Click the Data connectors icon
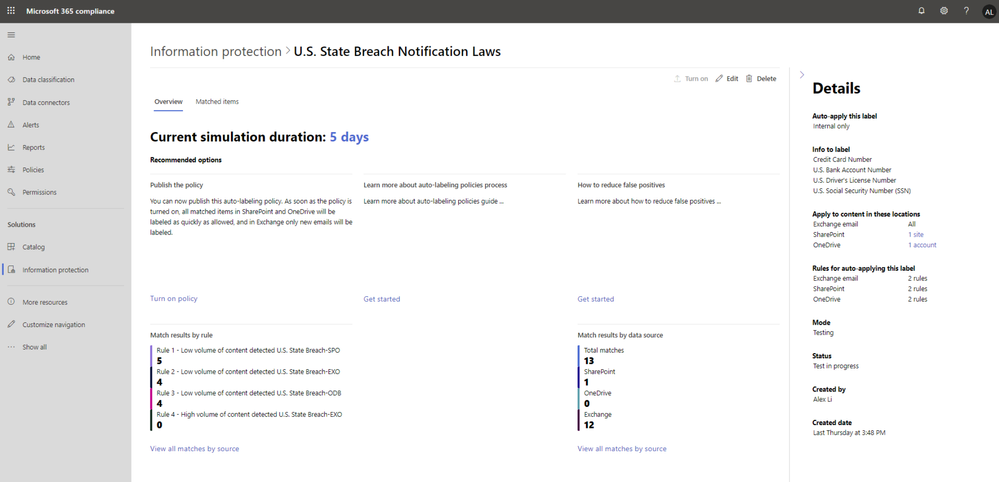The width and height of the screenshot is (999, 482). point(11,102)
